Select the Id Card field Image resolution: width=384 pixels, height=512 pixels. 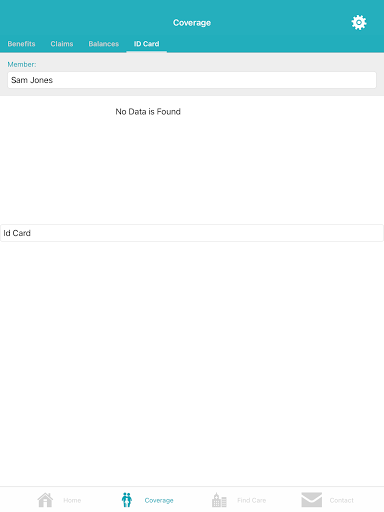pos(192,233)
